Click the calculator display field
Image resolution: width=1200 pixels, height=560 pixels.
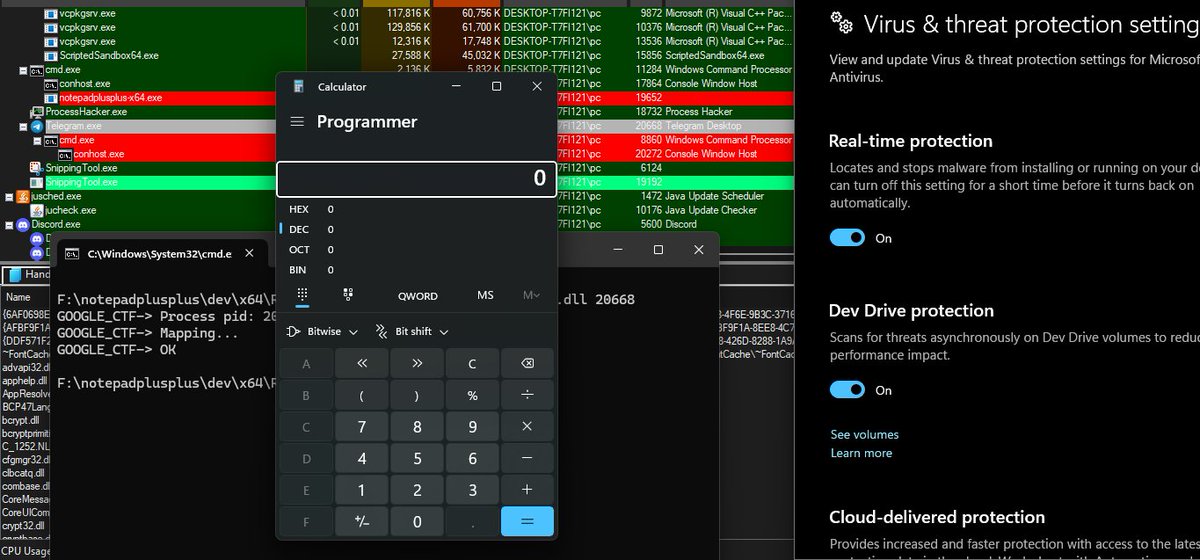pyautogui.click(x=416, y=178)
